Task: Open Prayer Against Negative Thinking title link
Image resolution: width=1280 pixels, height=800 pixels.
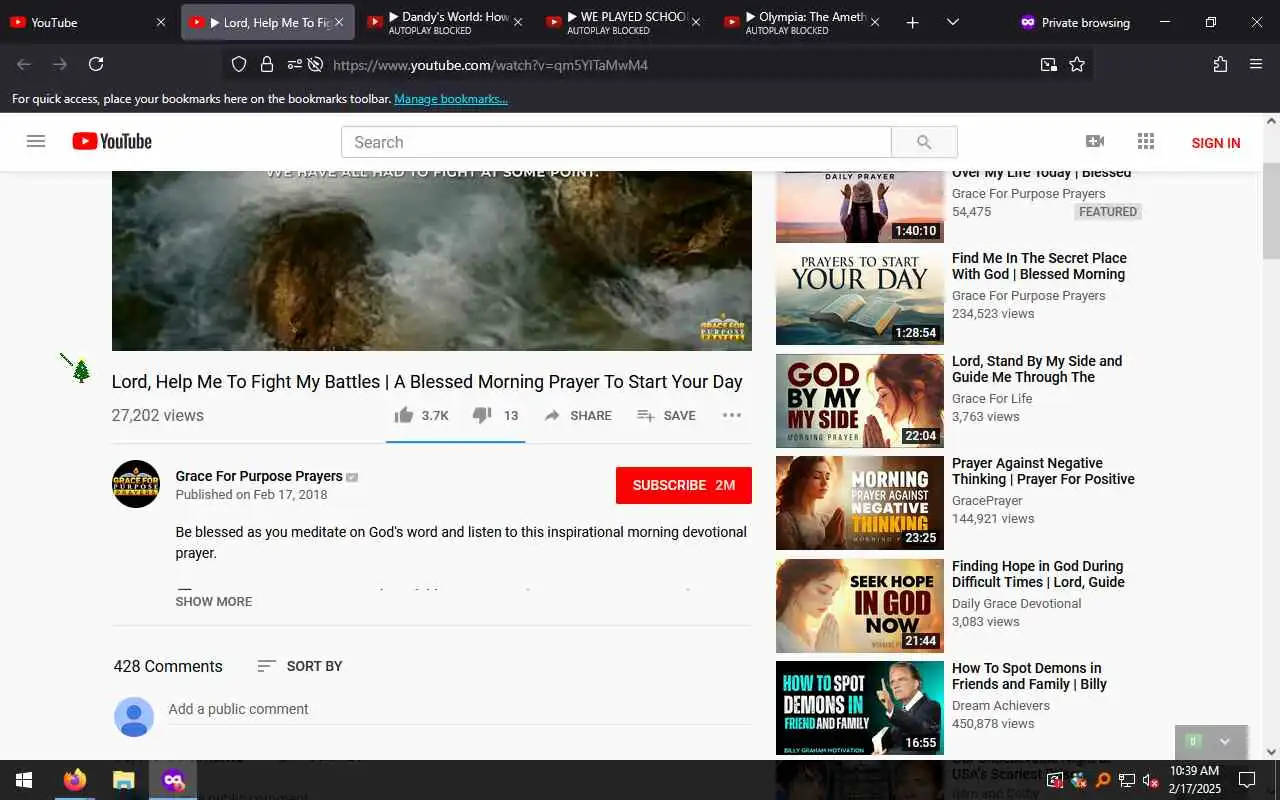Action: pyautogui.click(x=1043, y=471)
